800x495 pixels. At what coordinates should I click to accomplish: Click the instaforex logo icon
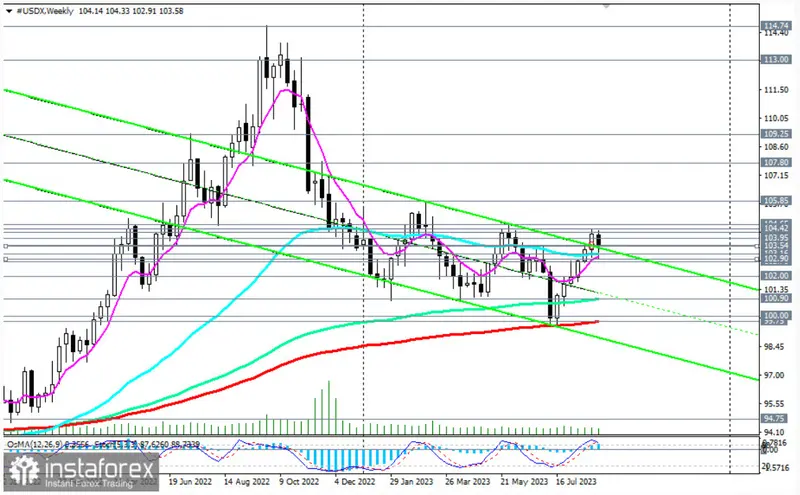(x=25, y=470)
